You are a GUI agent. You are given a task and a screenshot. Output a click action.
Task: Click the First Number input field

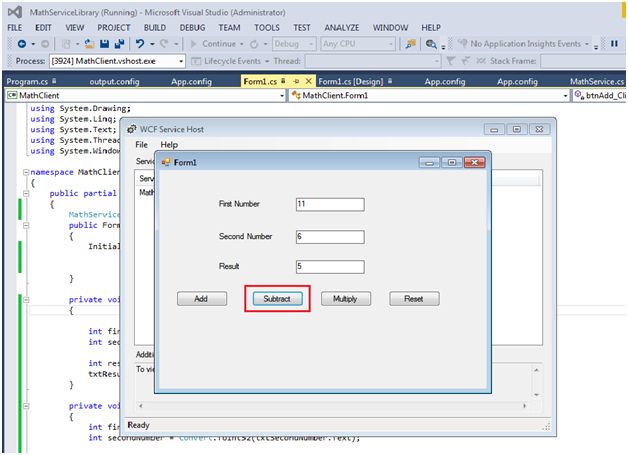(x=330, y=204)
